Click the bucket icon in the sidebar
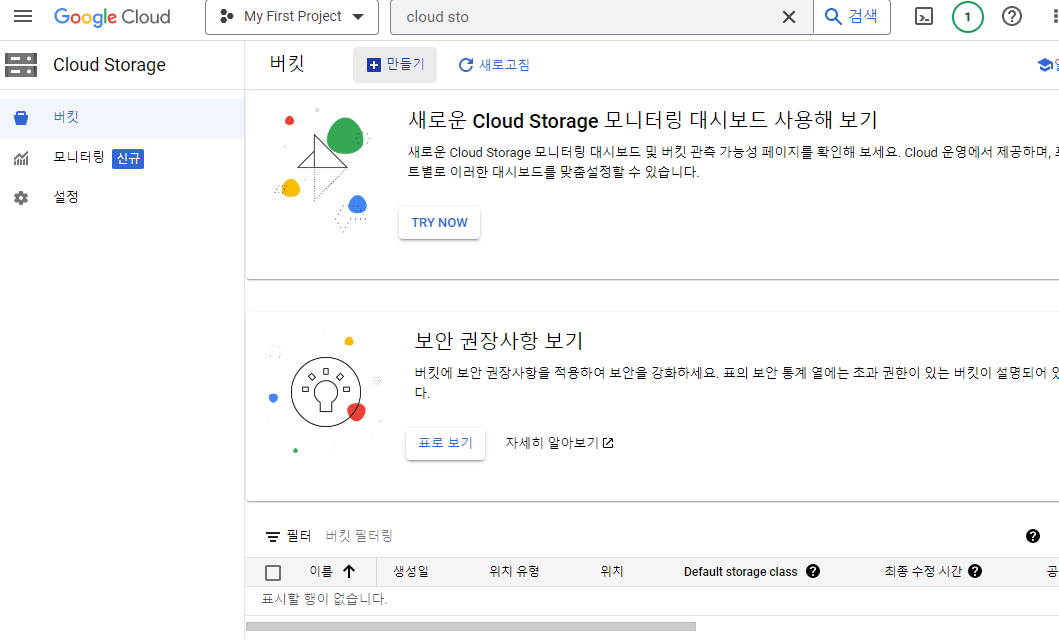This screenshot has width=1059, height=640. coord(21,118)
